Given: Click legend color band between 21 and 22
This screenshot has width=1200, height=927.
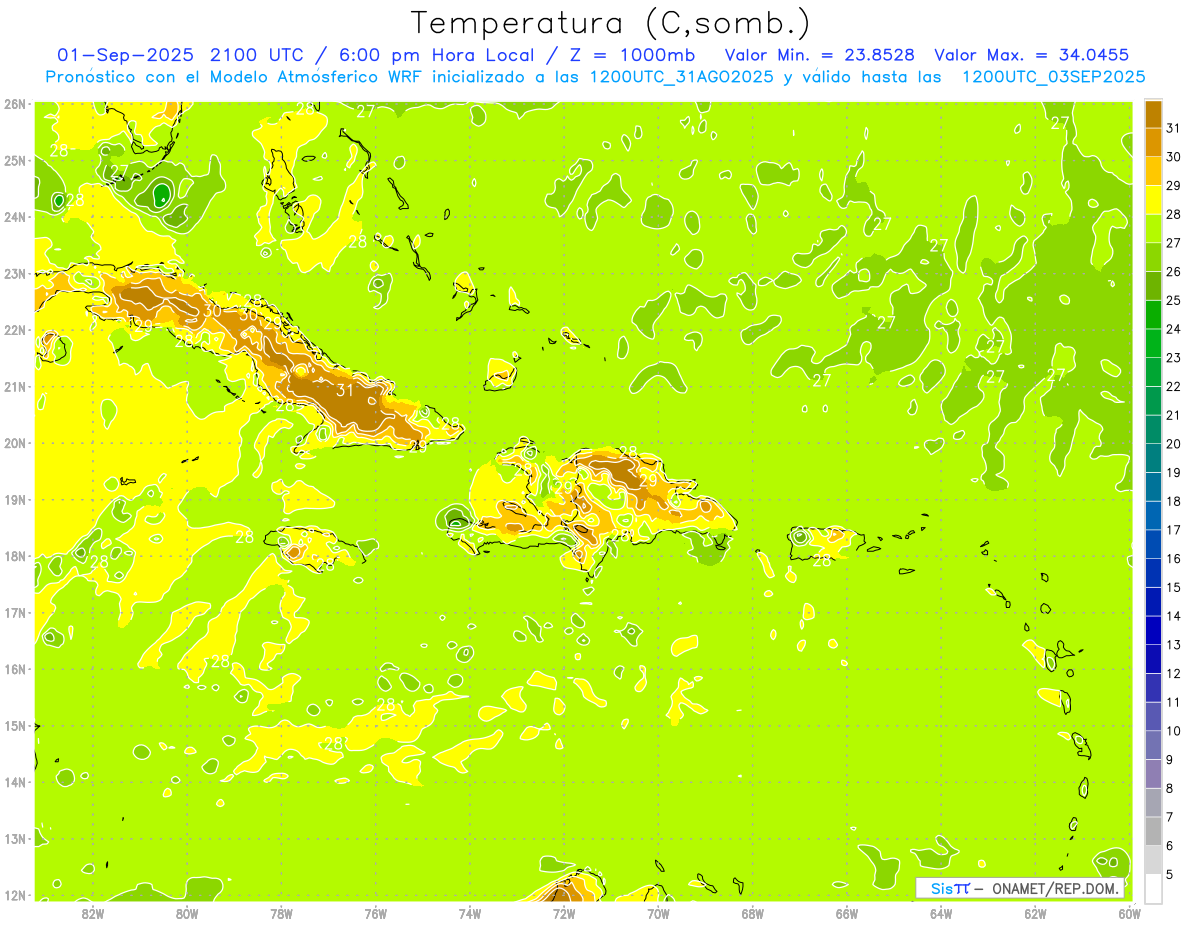Looking at the screenshot, I should pyautogui.click(x=1153, y=400).
